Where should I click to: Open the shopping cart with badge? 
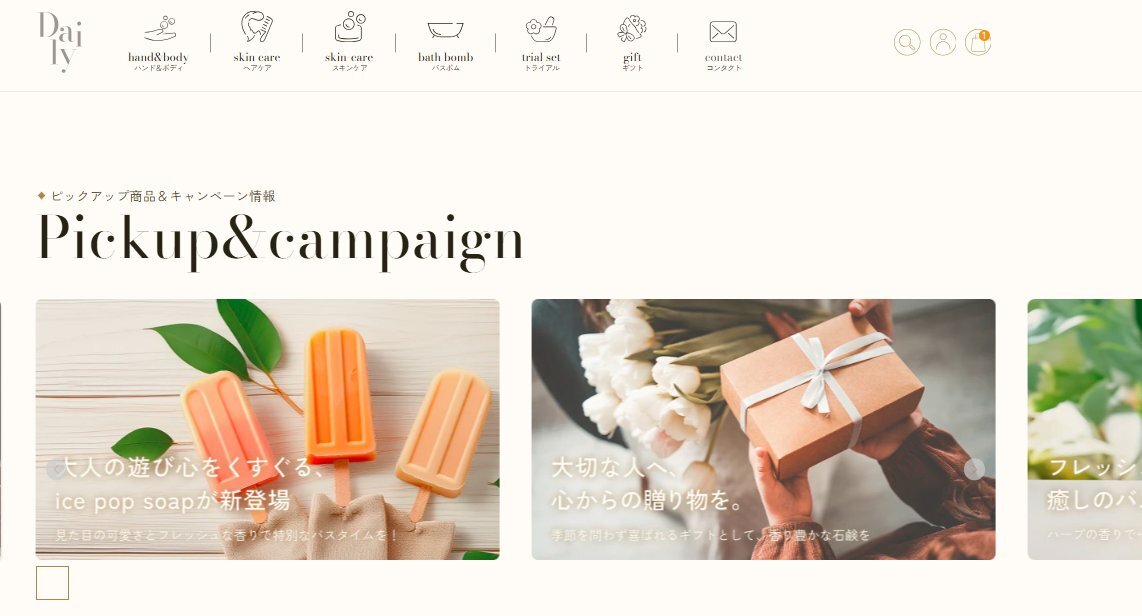coord(978,42)
